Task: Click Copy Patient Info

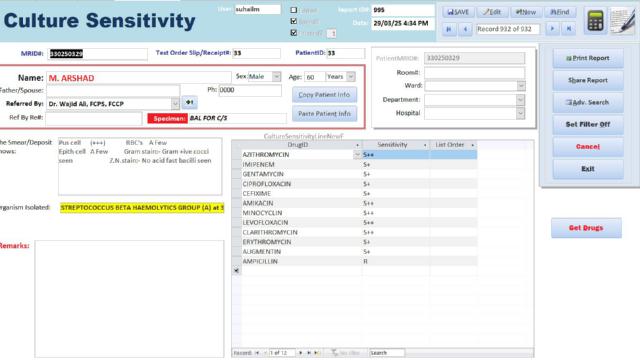Action: coord(324,94)
